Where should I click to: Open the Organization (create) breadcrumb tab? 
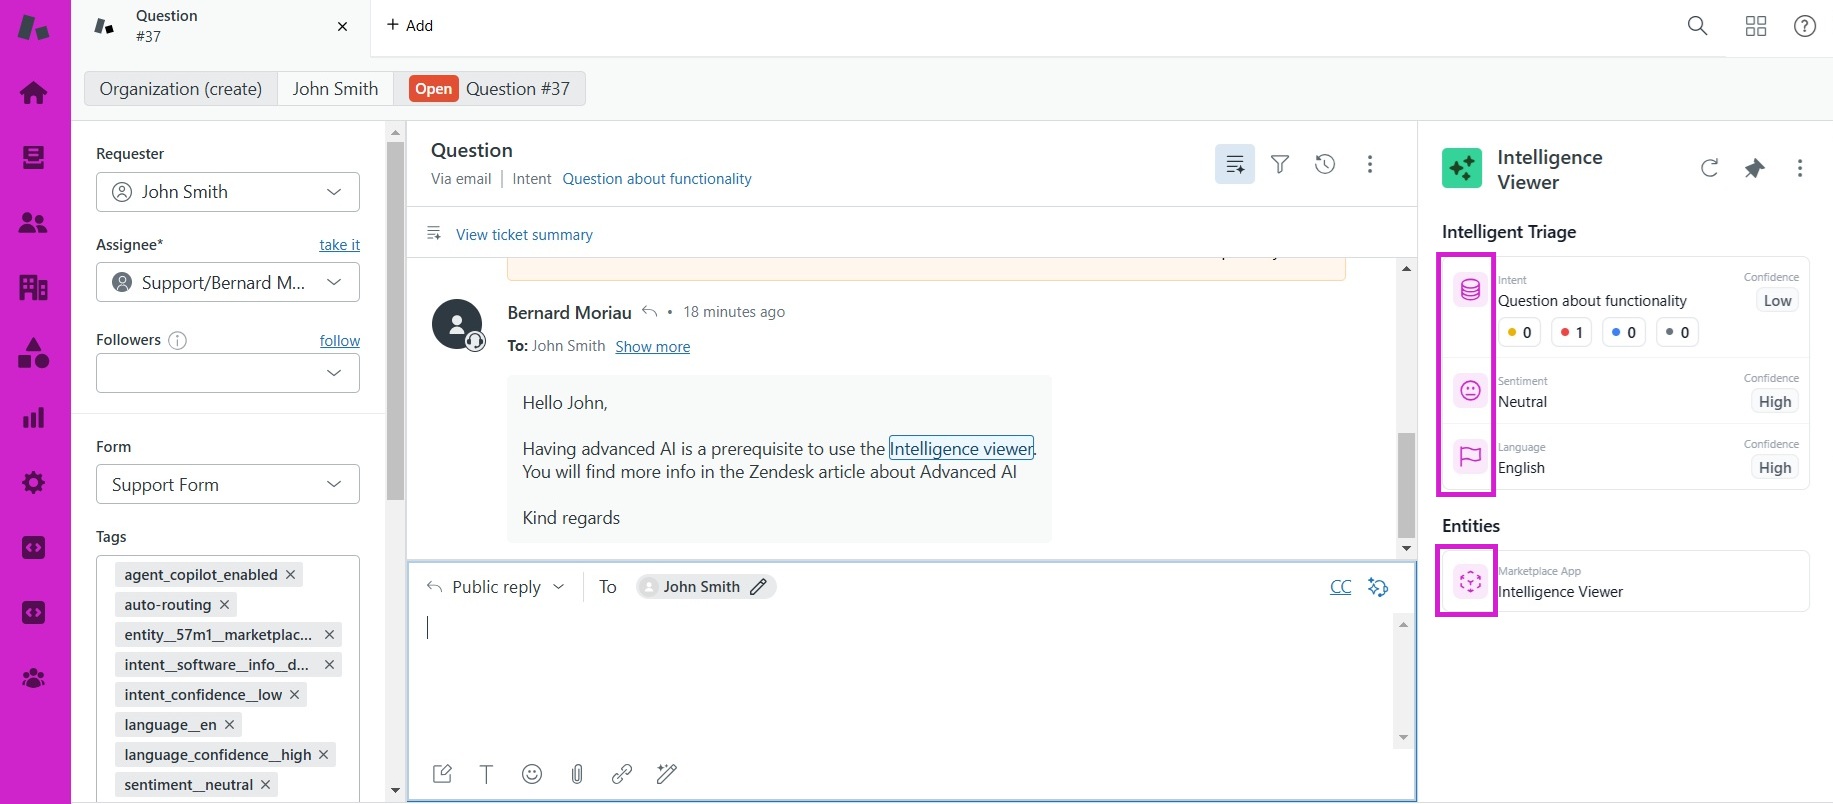[x=181, y=89]
